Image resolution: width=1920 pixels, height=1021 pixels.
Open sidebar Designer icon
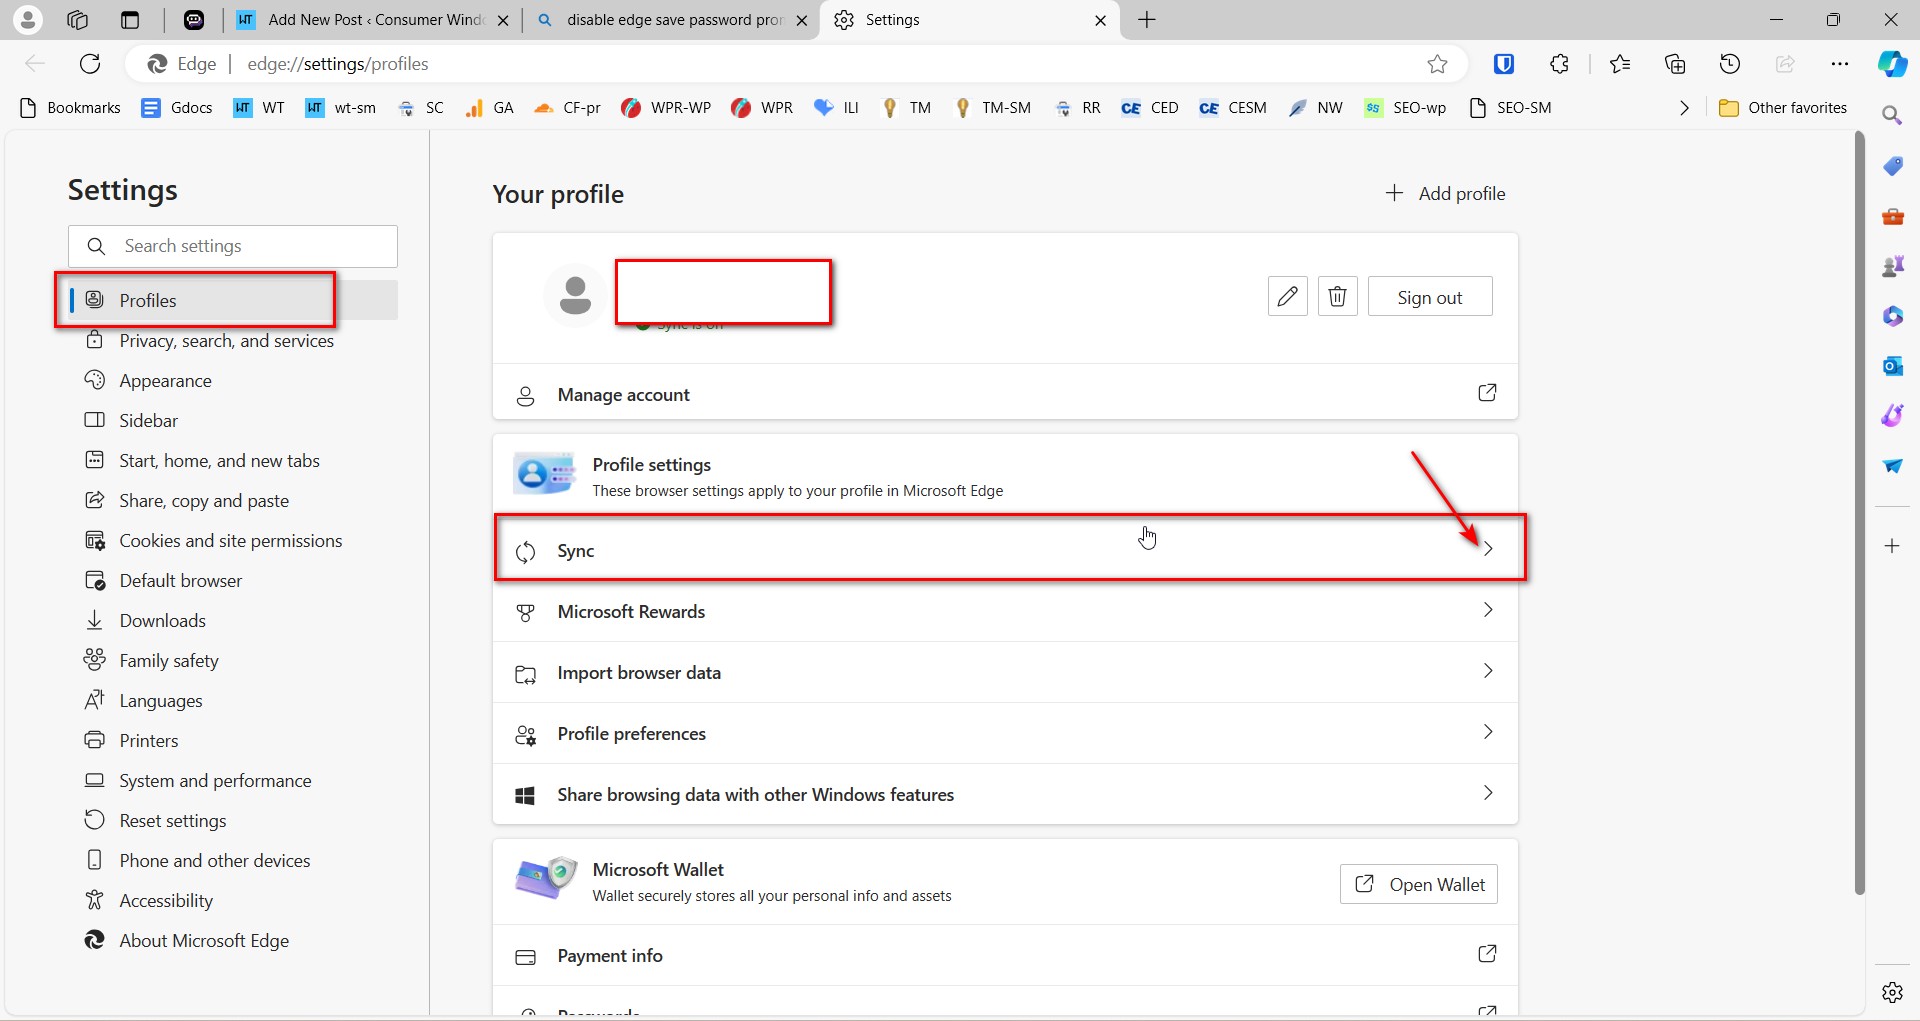click(1892, 416)
